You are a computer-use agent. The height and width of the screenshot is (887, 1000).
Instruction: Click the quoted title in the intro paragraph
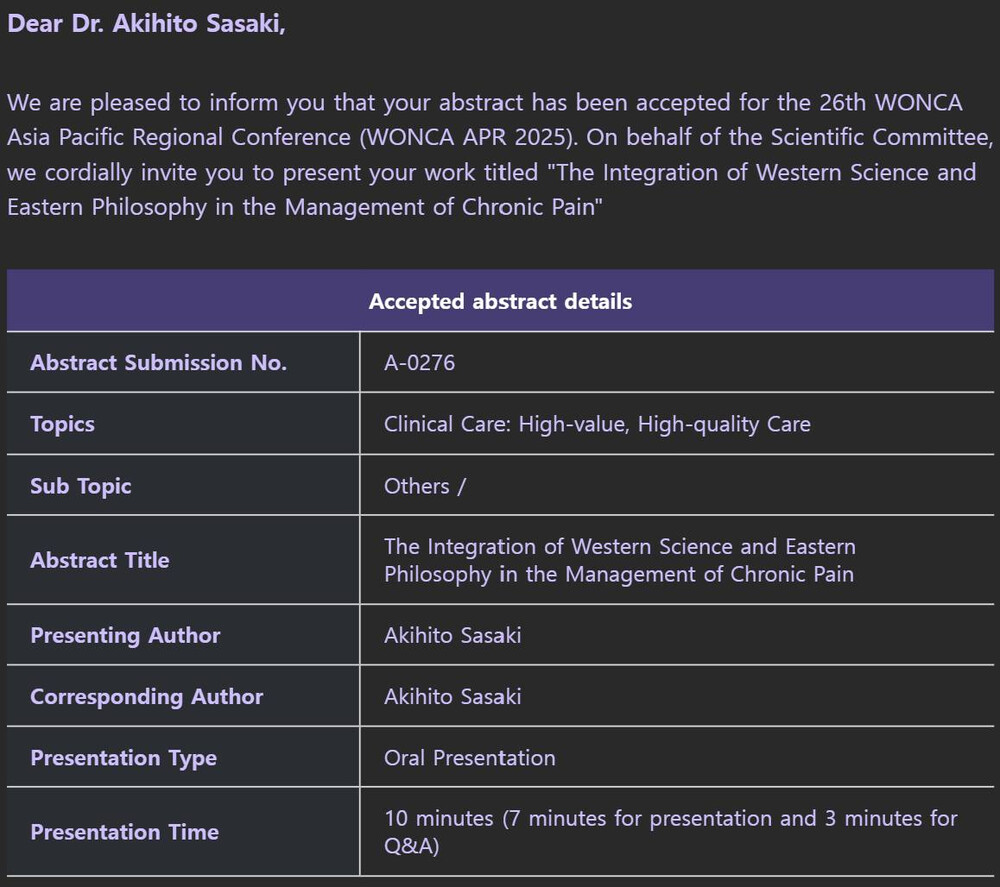click(x=491, y=189)
